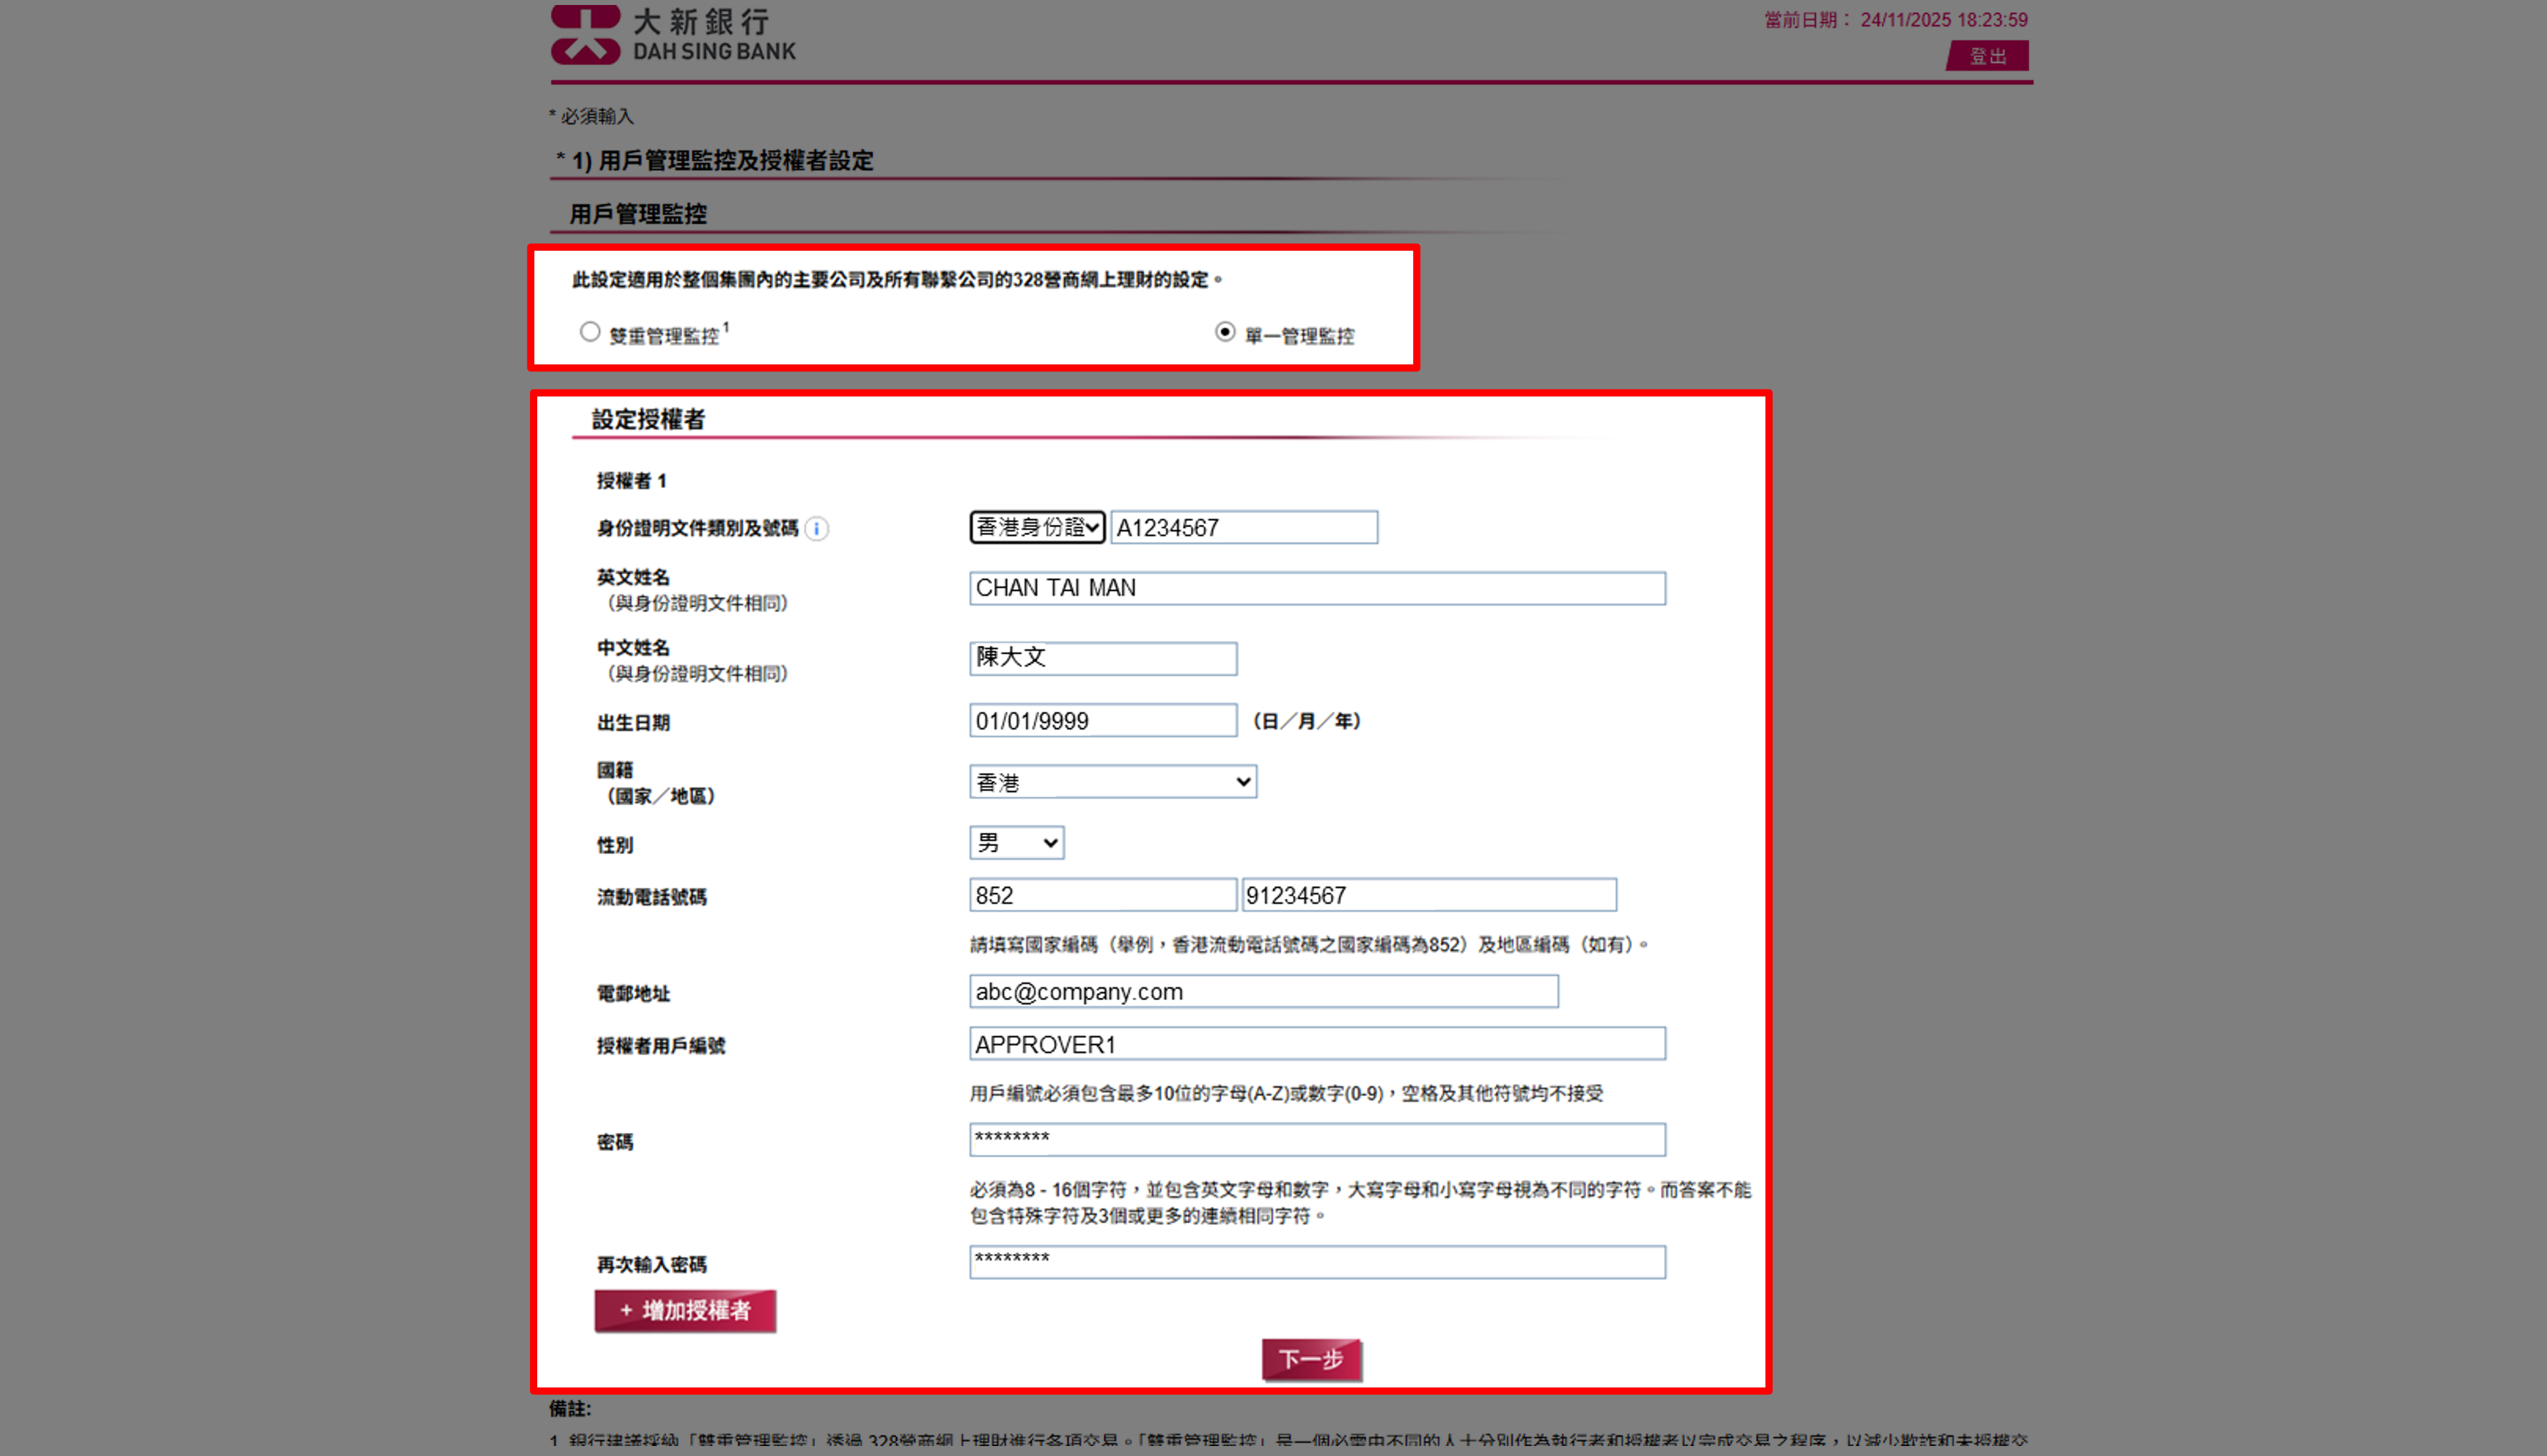Viewport: 2547px width, 1456px height.
Task: Click the birth date field 01/01/9999
Action: [x=1102, y=720]
